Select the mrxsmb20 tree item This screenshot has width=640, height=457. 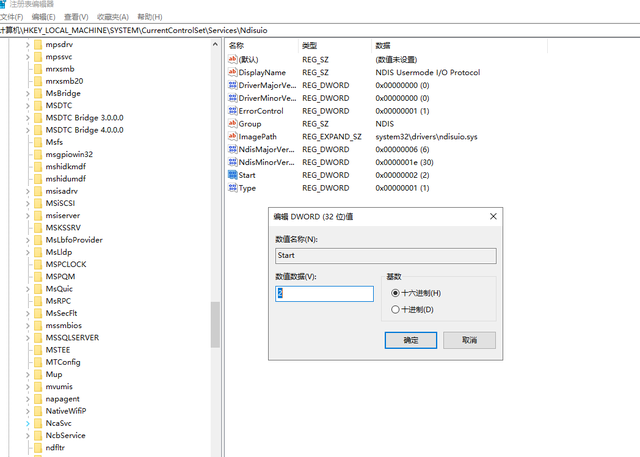pyautogui.click(x=64, y=81)
